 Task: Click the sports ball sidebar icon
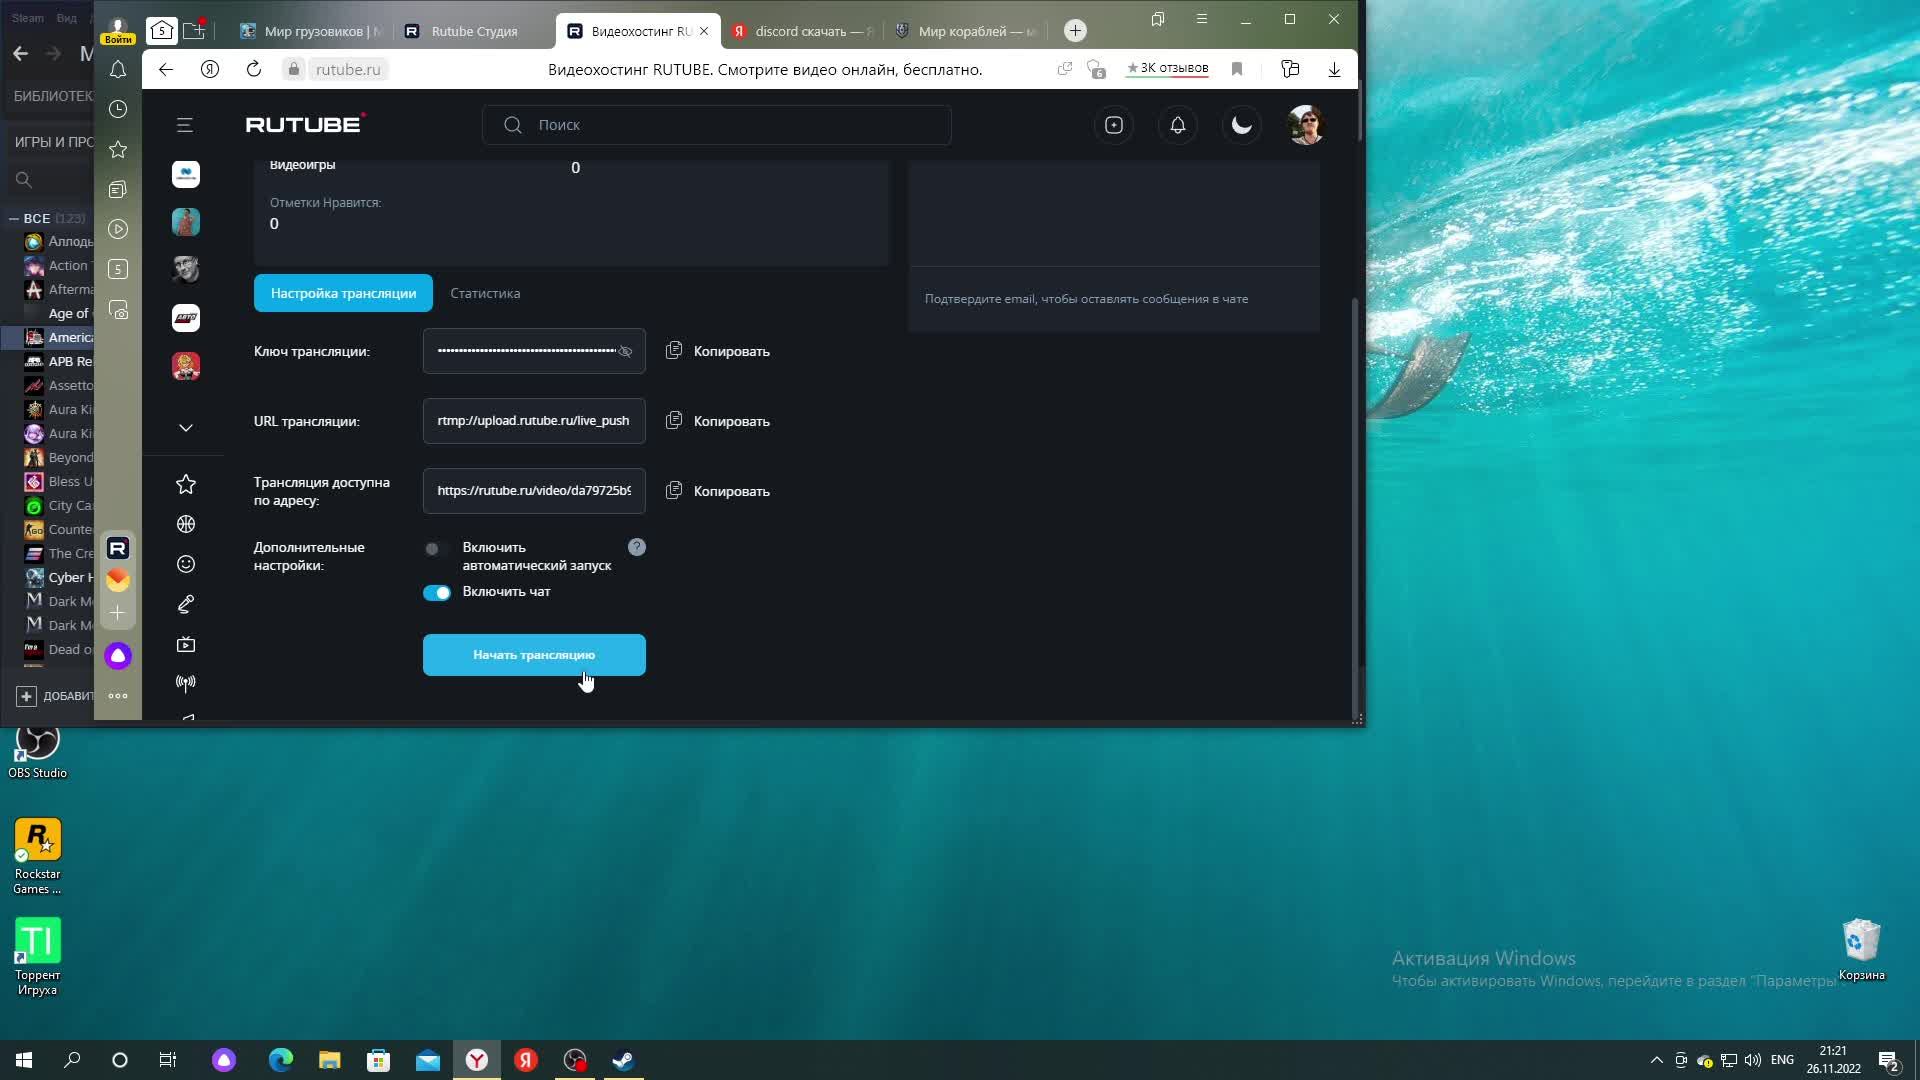(x=186, y=524)
